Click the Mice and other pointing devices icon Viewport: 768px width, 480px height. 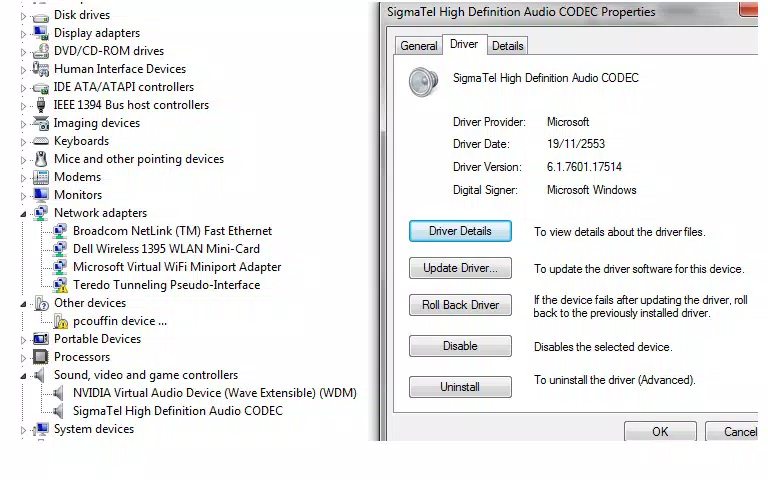click(x=41, y=159)
